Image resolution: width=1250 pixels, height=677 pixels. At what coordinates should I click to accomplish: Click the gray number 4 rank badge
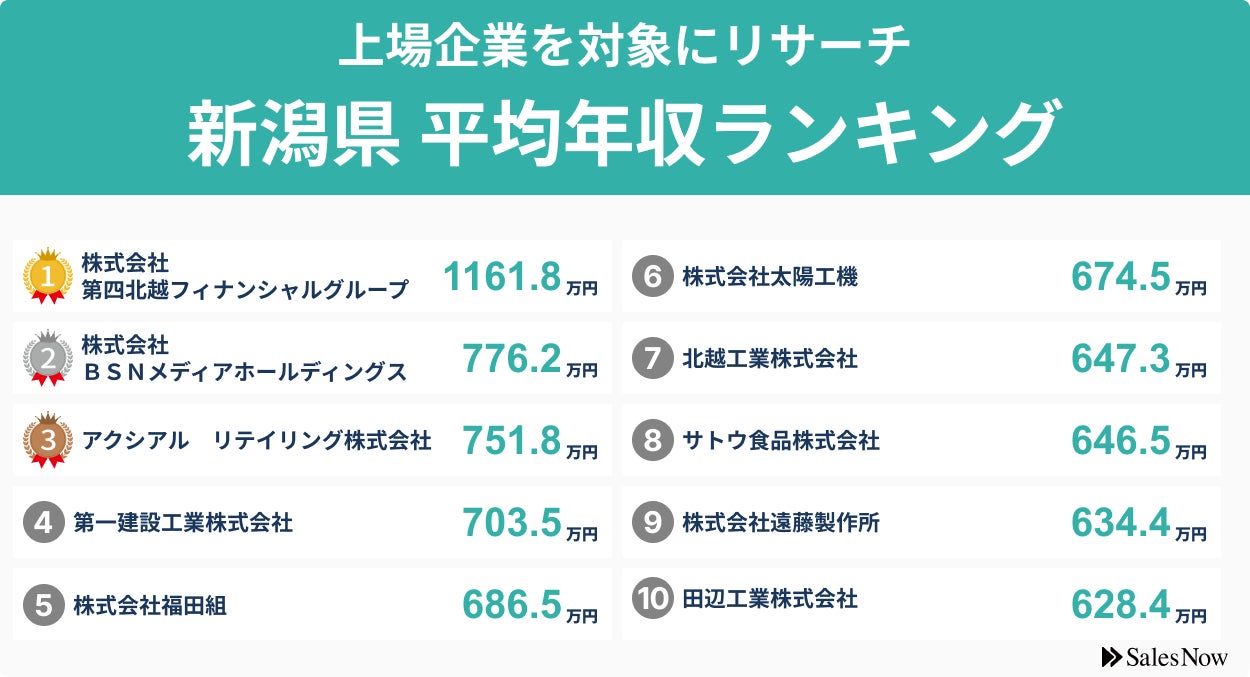click(x=43, y=522)
